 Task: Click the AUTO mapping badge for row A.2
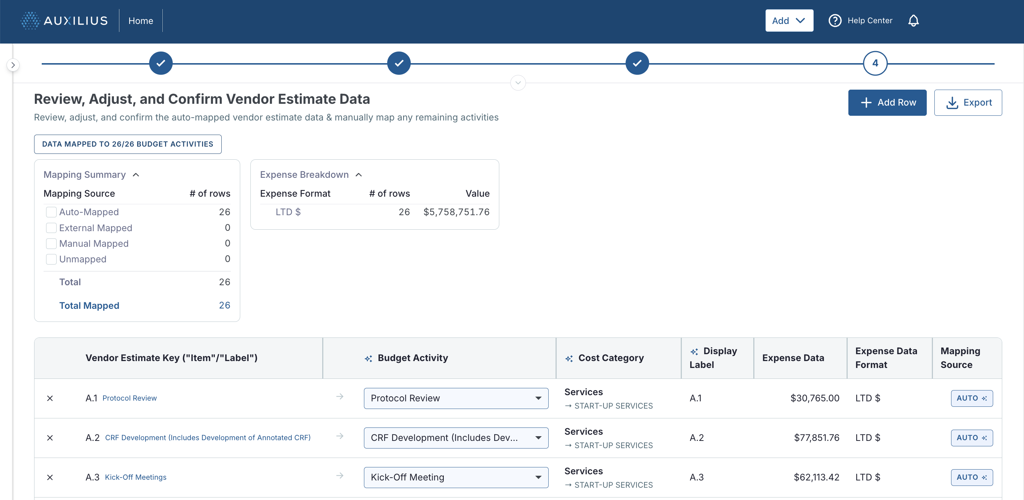972,438
